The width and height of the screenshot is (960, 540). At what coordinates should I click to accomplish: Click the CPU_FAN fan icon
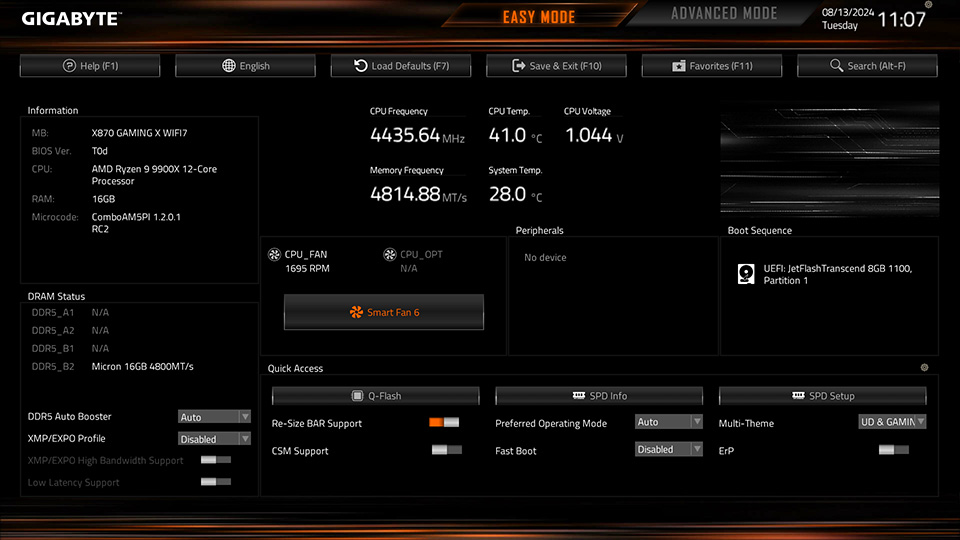(x=275, y=255)
